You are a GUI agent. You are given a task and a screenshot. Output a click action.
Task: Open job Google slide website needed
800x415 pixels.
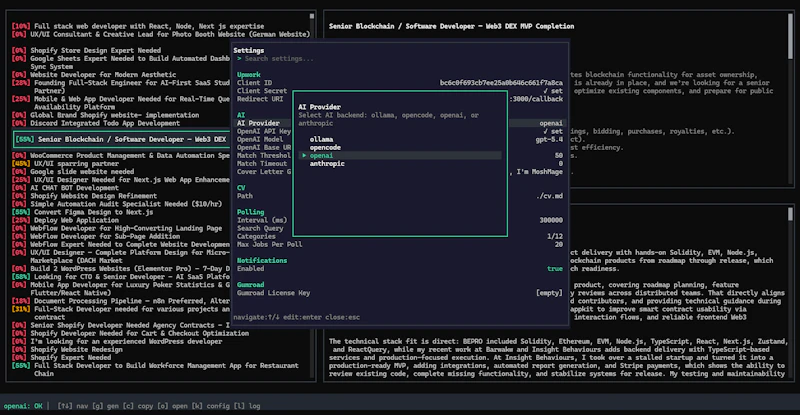73,172
